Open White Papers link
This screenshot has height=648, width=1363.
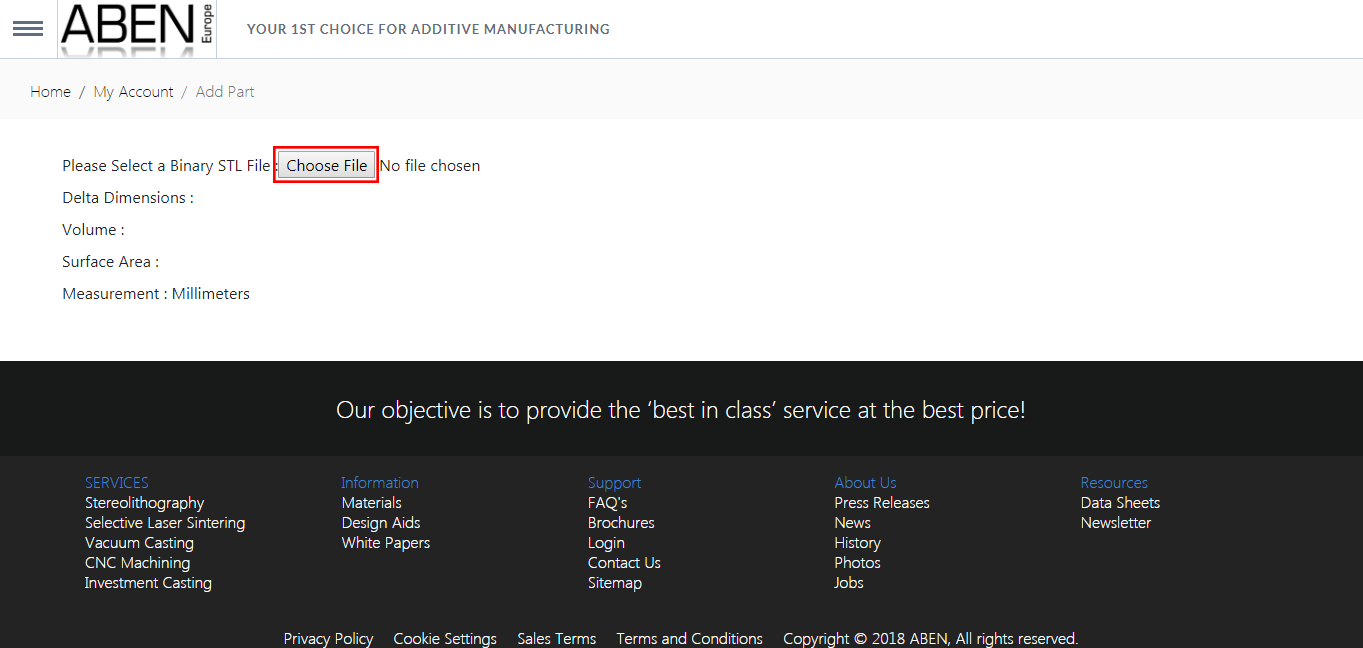click(385, 543)
